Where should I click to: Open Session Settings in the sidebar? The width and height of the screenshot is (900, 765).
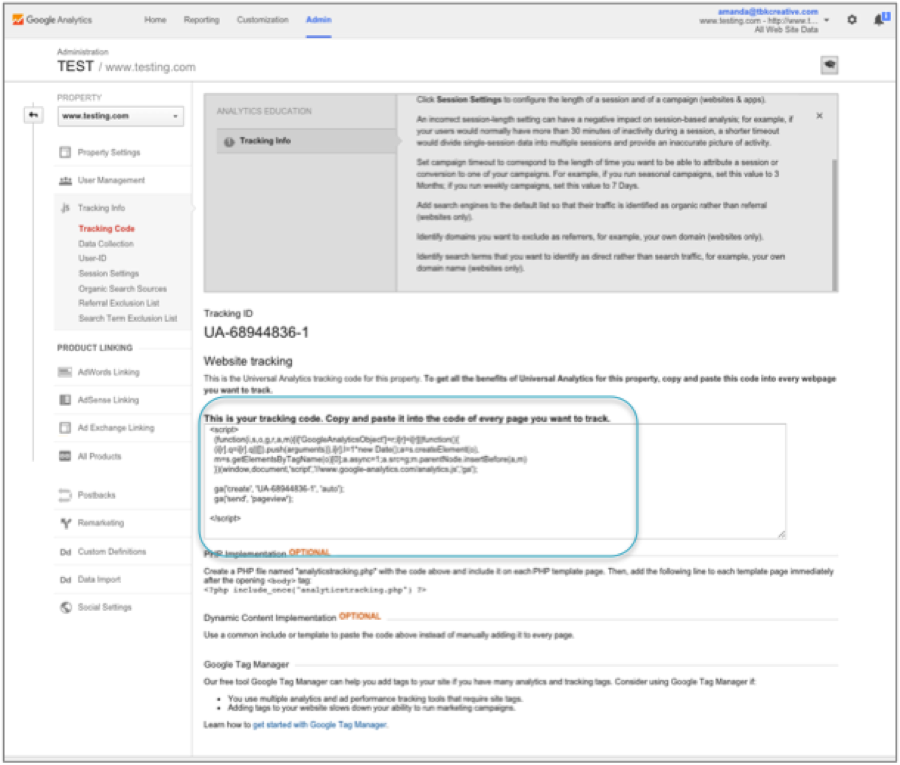click(x=109, y=274)
